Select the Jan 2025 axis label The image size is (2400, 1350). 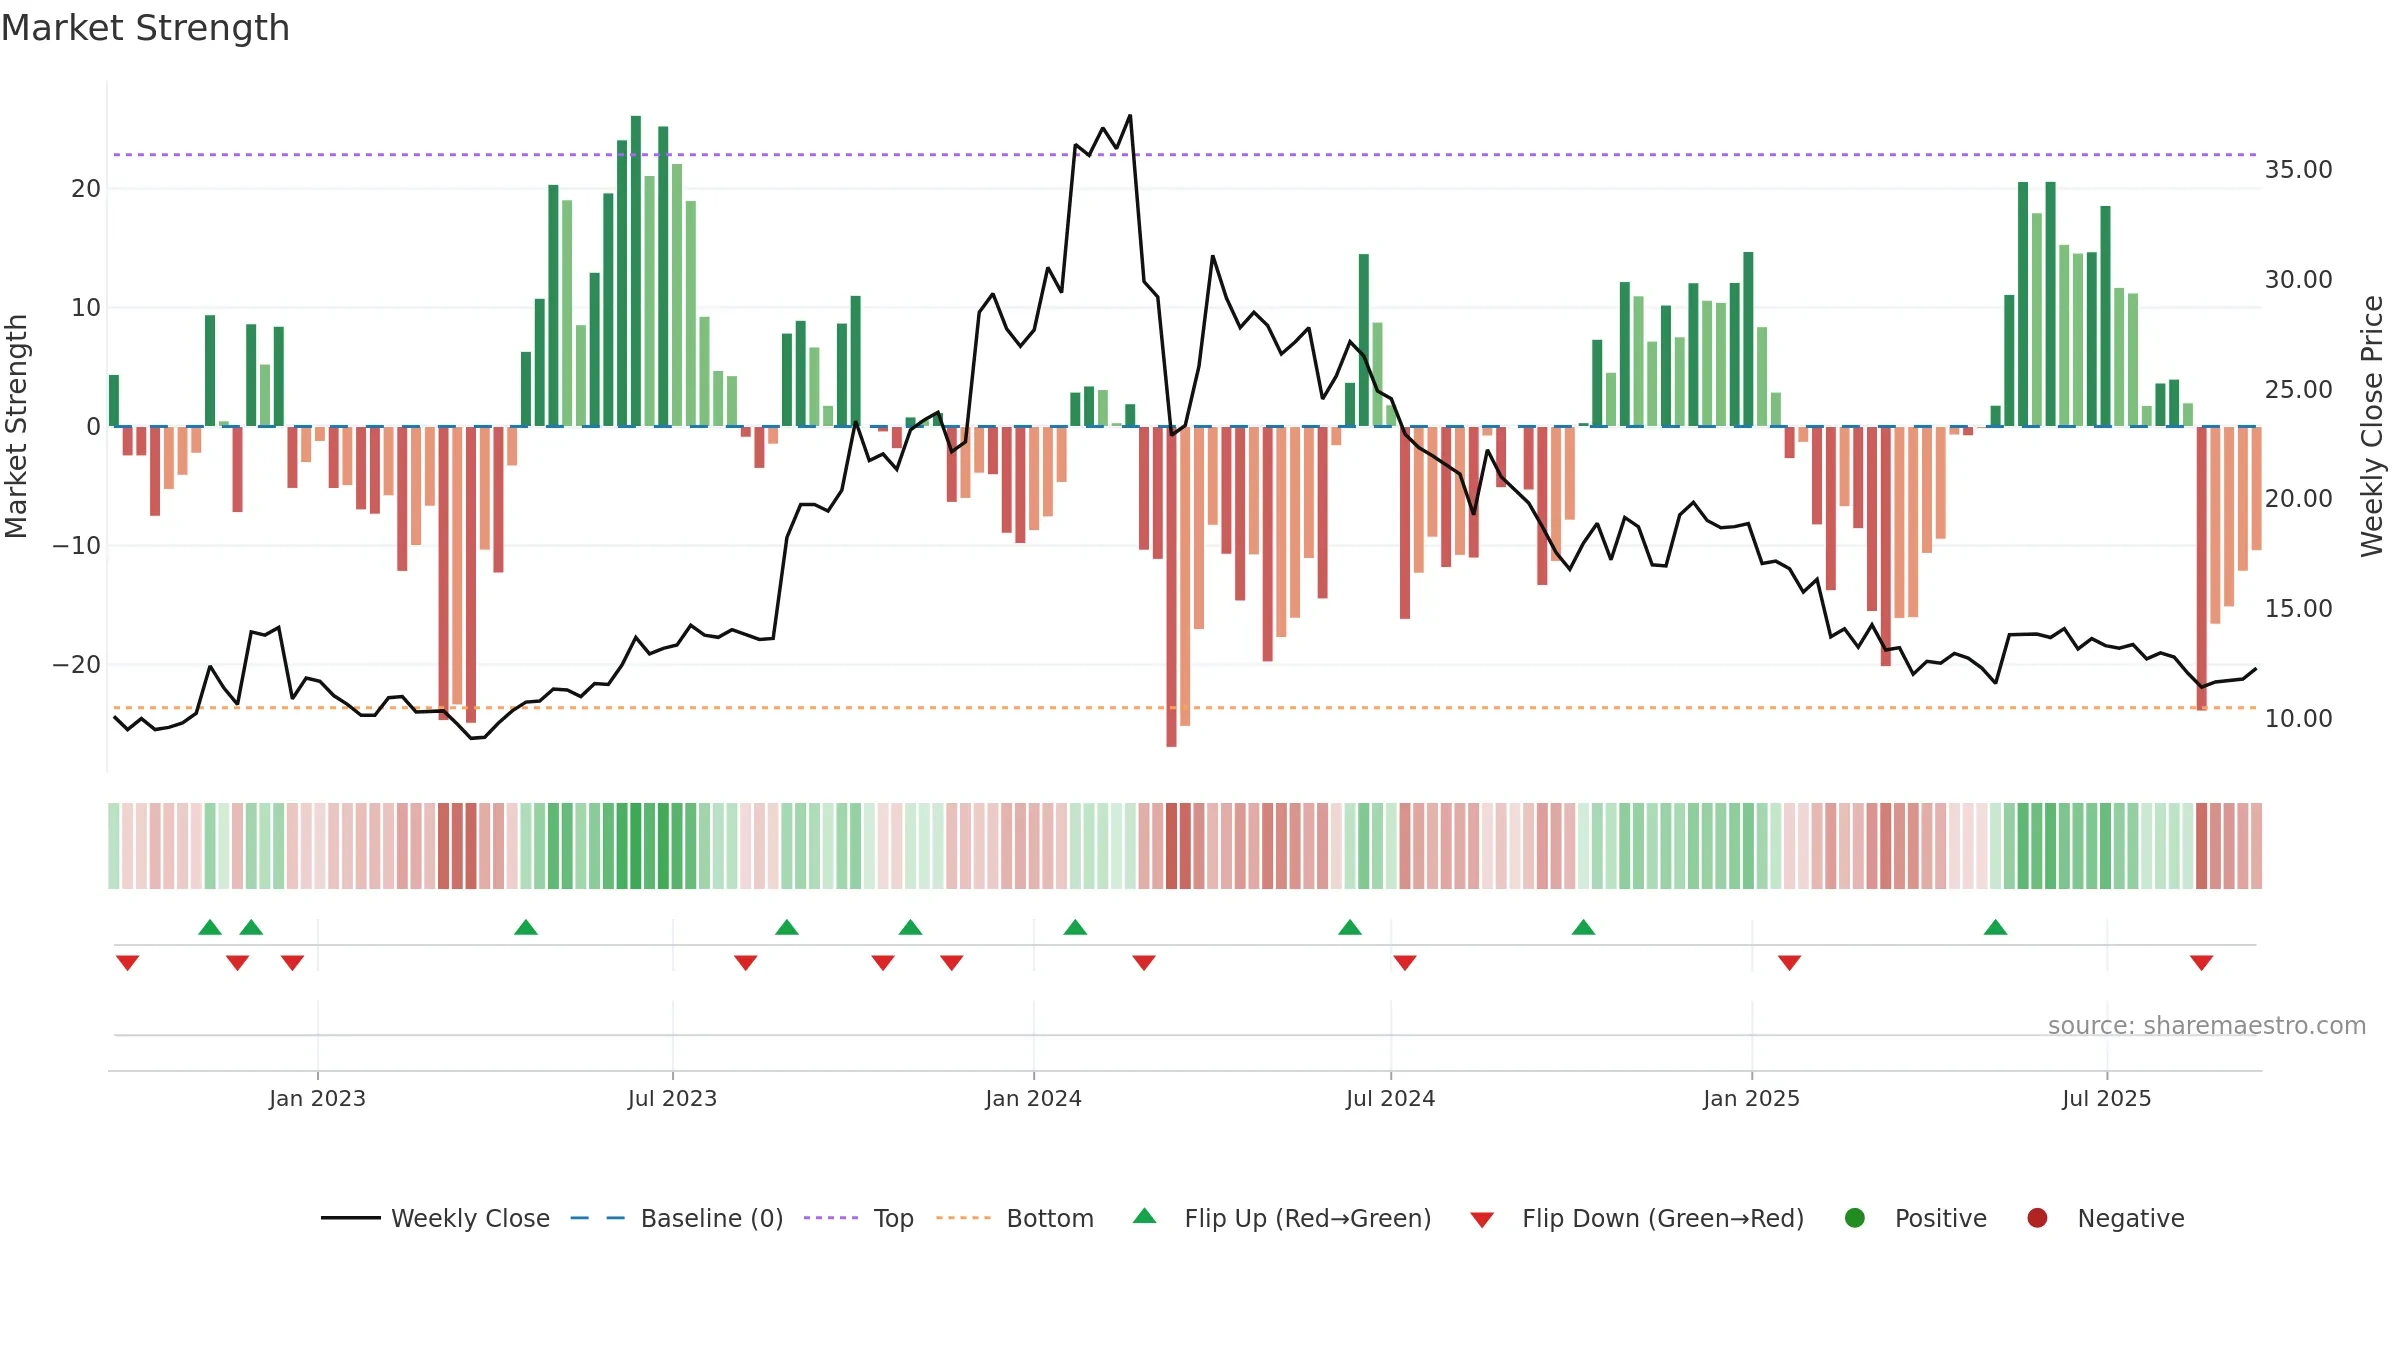click(x=1751, y=1098)
